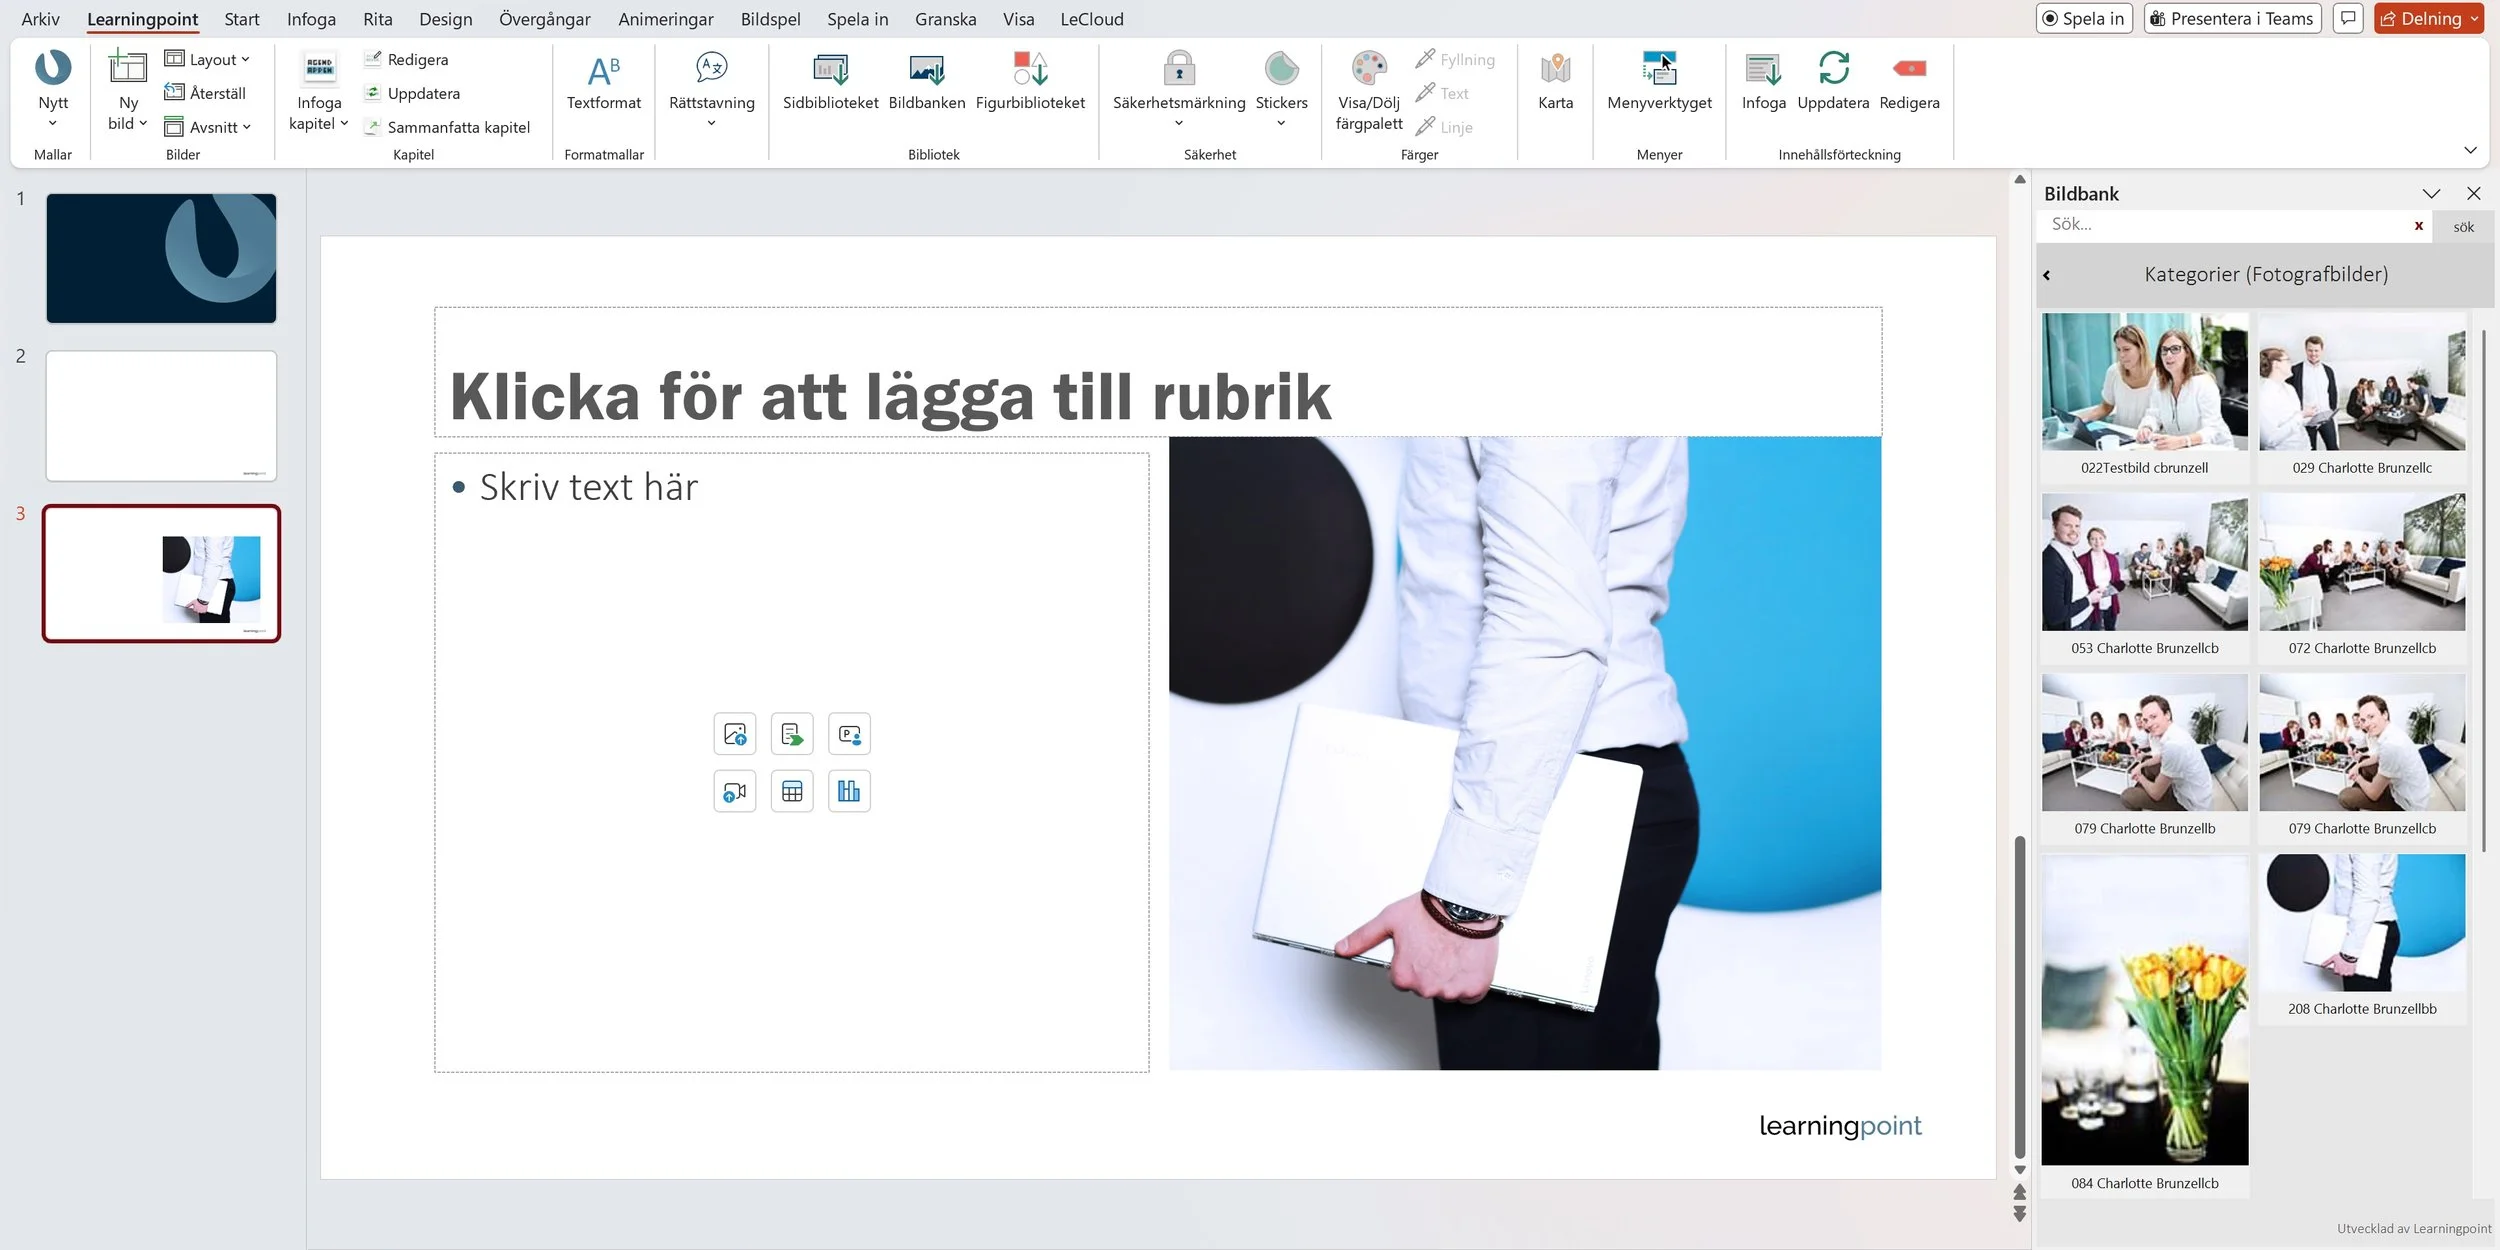Switch to the Övergångar tab
The height and width of the screenshot is (1250, 2500).
544,19
